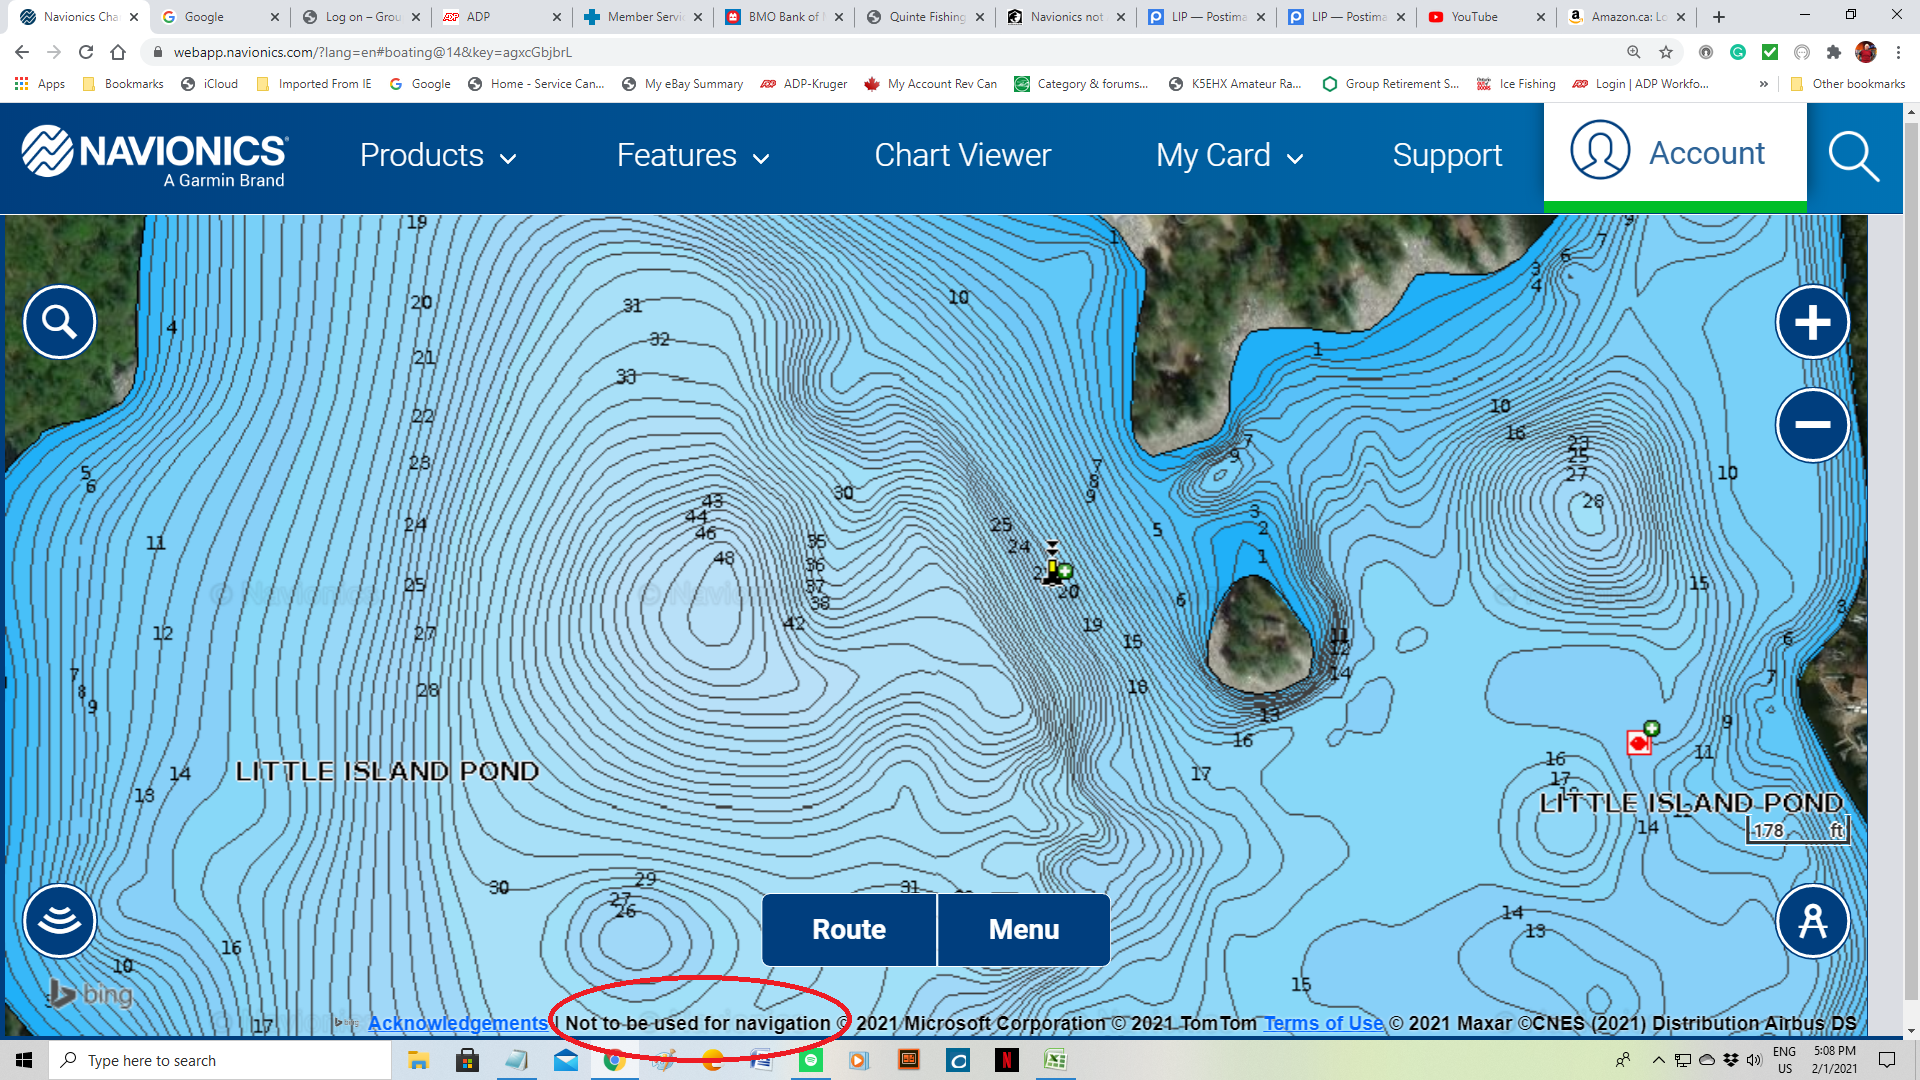Expand the Products dropdown menu
Screen dimensions: 1920x1080
coord(438,156)
